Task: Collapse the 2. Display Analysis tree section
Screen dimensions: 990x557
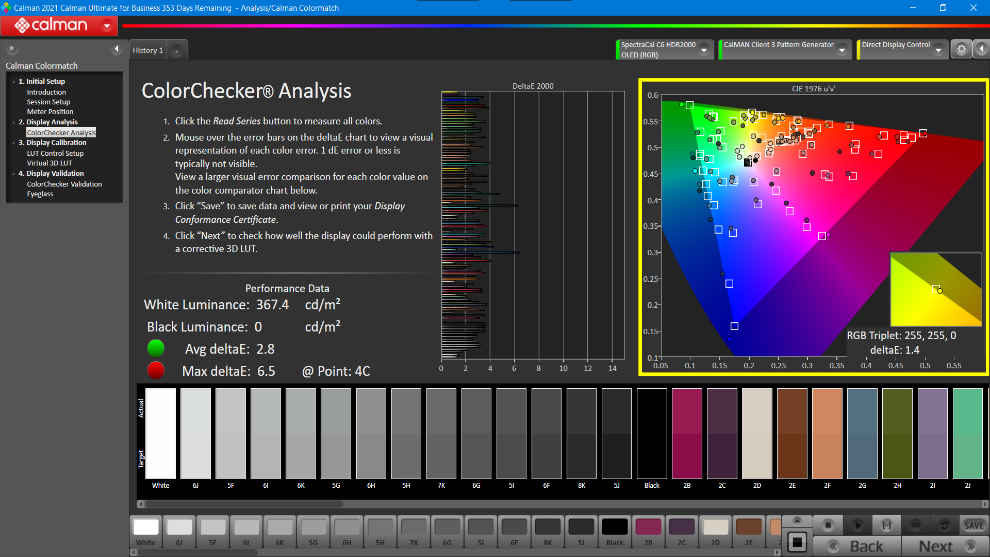Action: click(x=13, y=122)
